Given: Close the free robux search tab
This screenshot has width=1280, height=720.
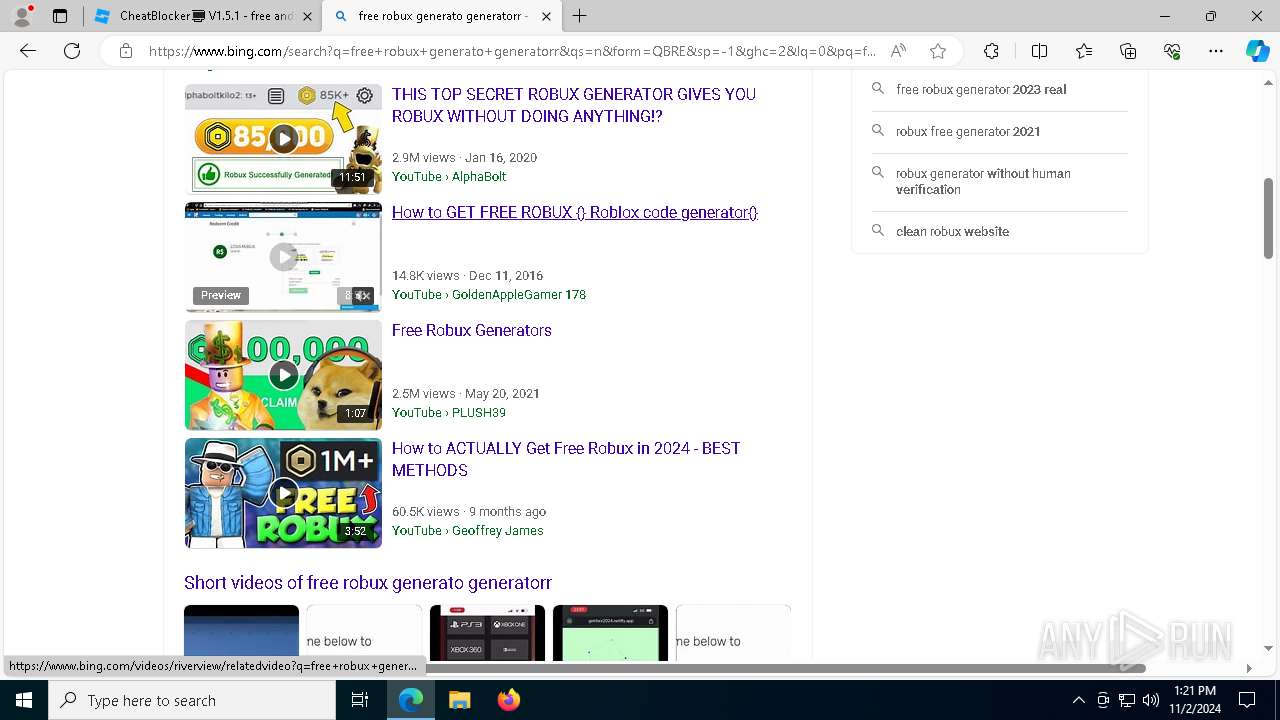Looking at the screenshot, I should (x=546, y=16).
